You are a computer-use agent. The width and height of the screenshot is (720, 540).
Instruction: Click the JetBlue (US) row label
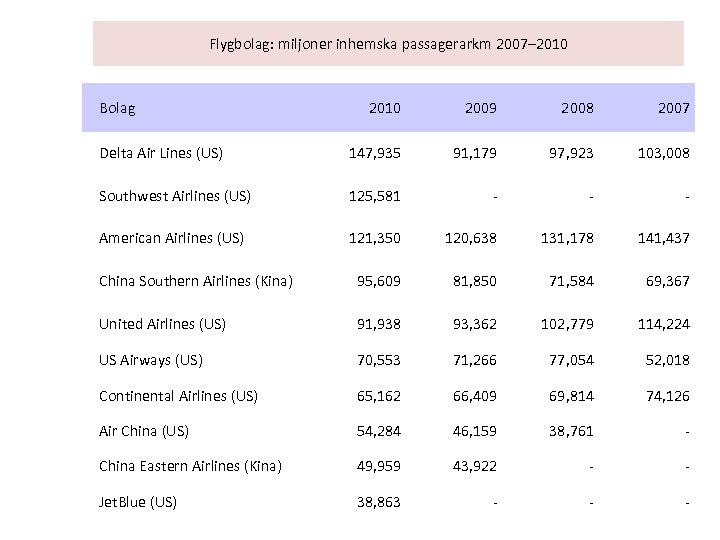[x=138, y=501]
